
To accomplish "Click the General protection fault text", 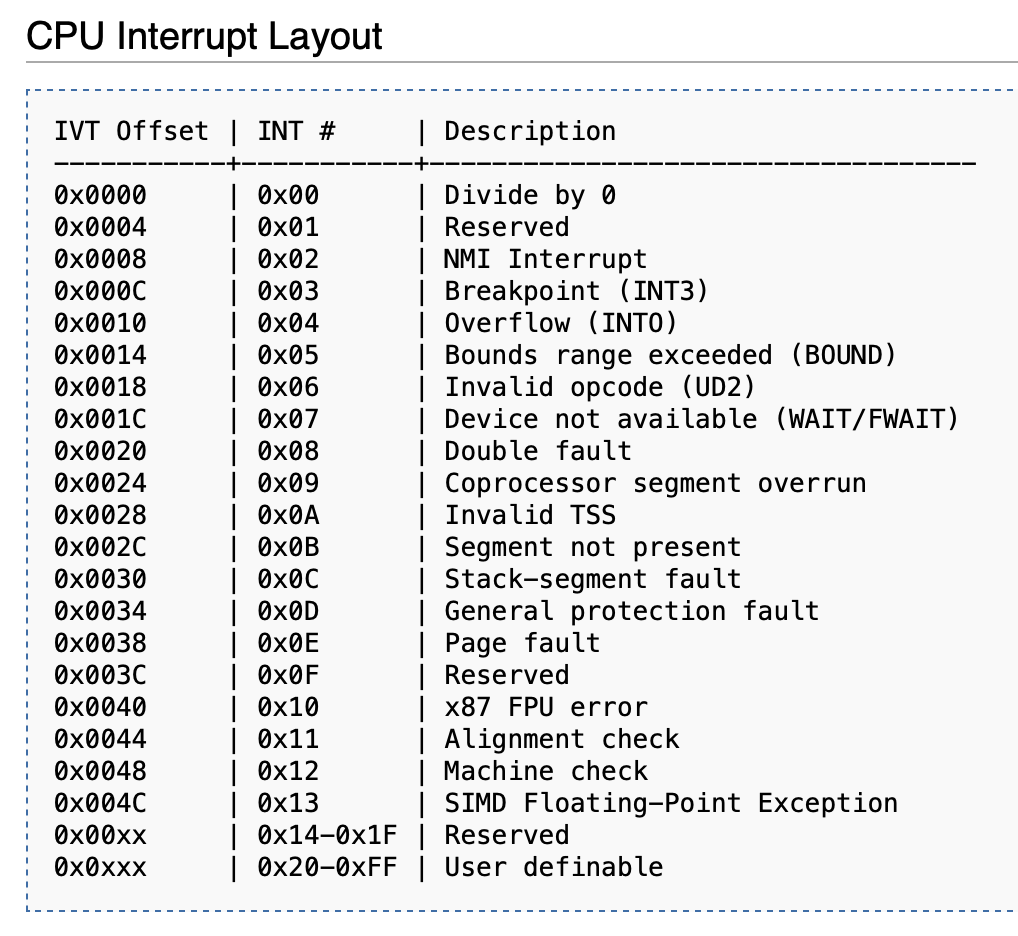I will 631,611.
